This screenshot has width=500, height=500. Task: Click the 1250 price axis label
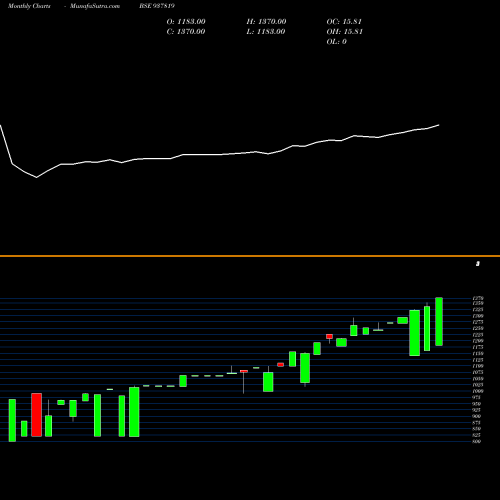[478, 329]
